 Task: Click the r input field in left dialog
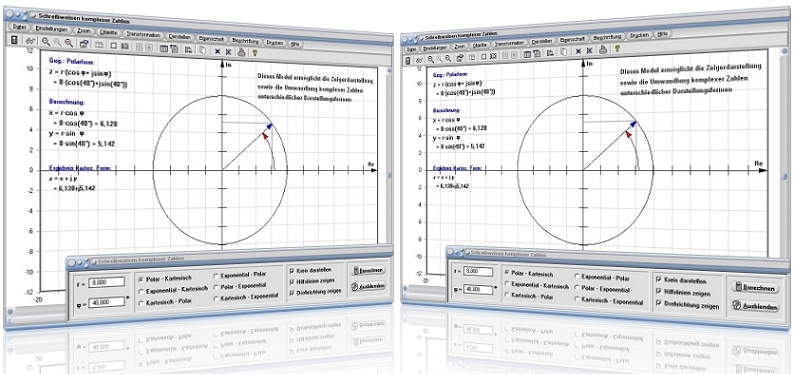(106, 282)
